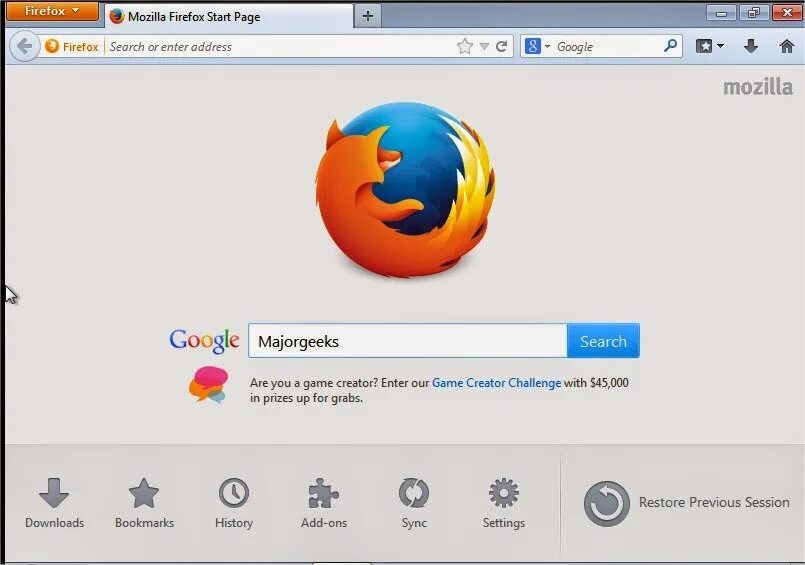Open the Game Creator Challenge link
This screenshot has width=805, height=565.
point(496,383)
